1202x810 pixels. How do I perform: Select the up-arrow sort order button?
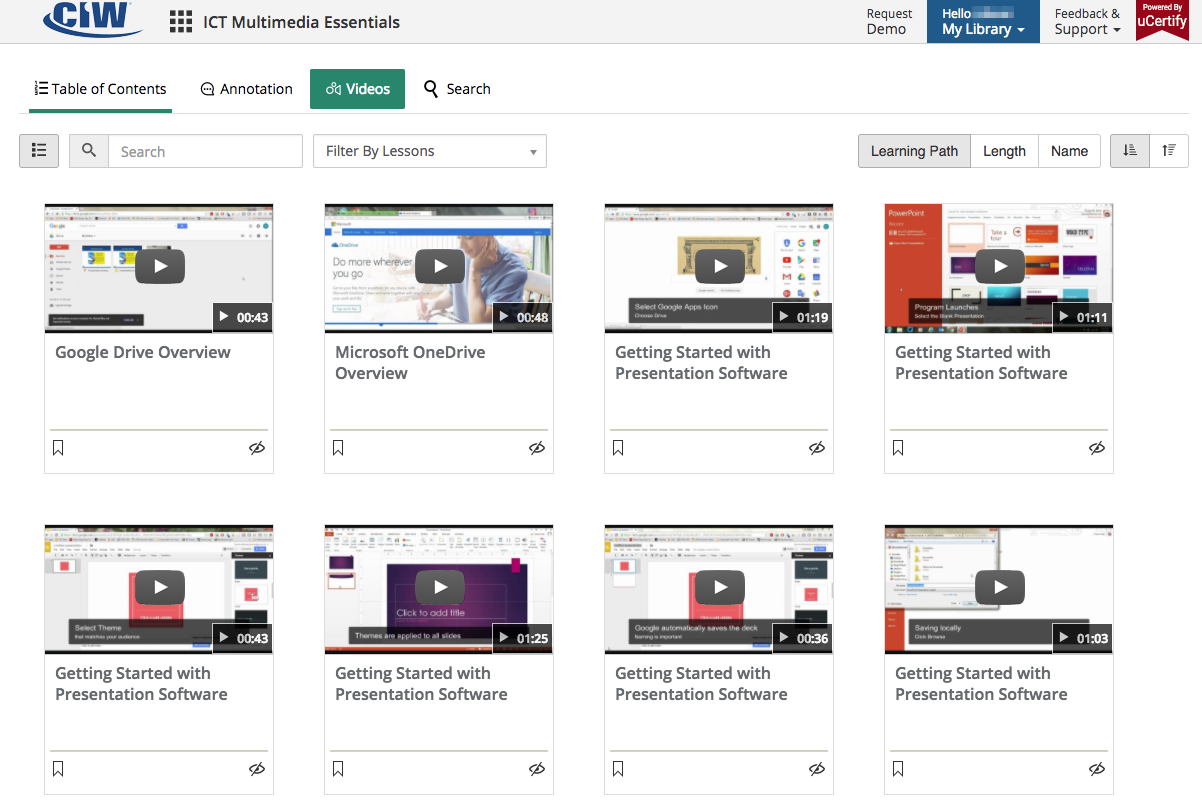coord(1169,151)
